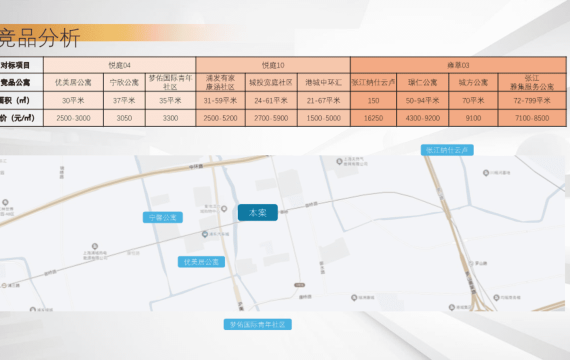Click the price cell 7100-8500
570x360 pixels.
pyautogui.click(x=532, y=118)
